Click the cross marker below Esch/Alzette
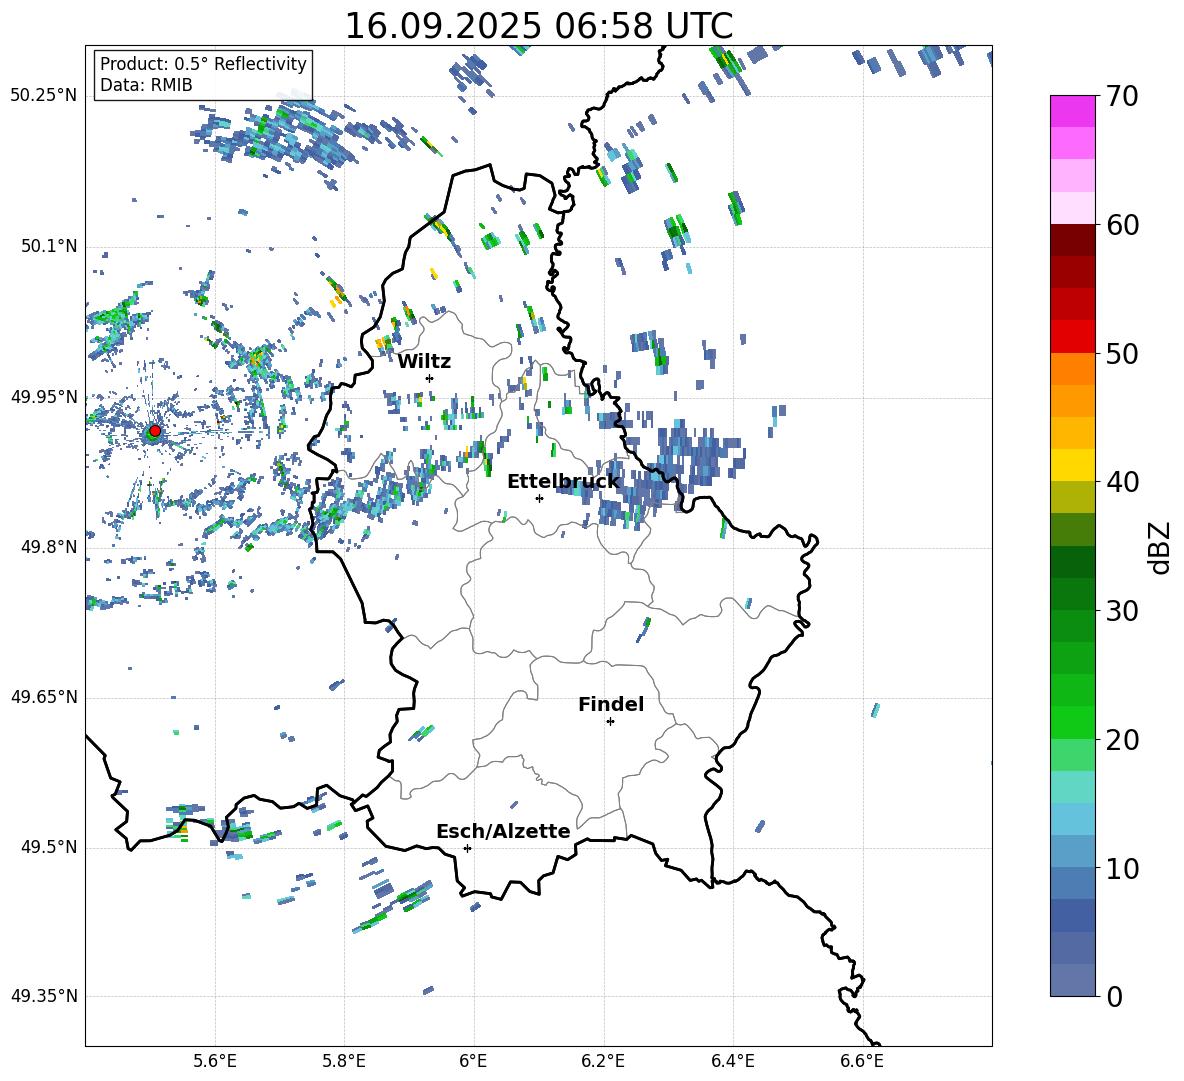The image size is (1184, 1081). click(467, 848)
